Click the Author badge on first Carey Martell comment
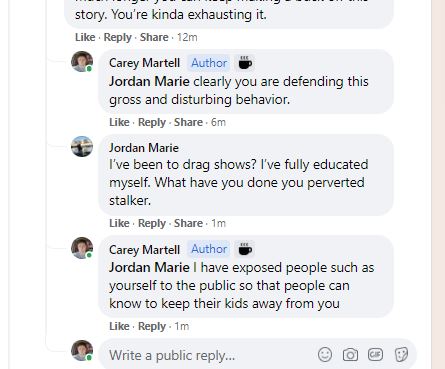Viewport: 445px width, 369px height. coord(209,63)
